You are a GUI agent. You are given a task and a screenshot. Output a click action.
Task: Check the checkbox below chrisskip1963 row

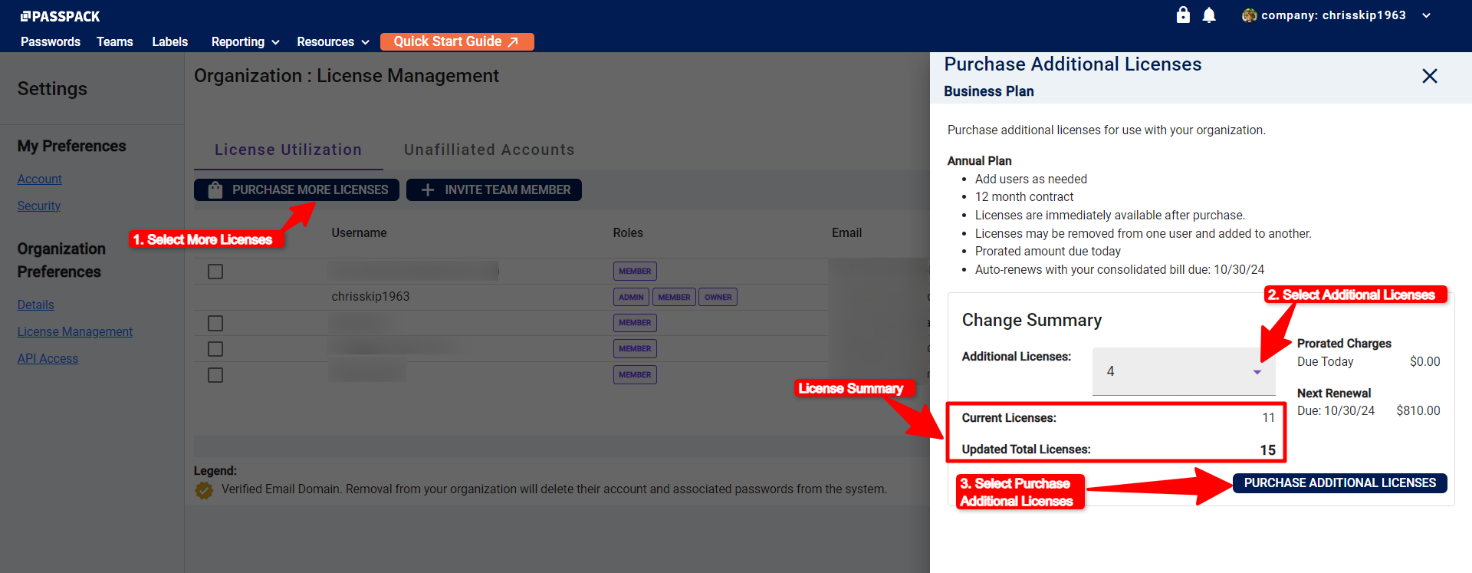(x=215, y=323)
